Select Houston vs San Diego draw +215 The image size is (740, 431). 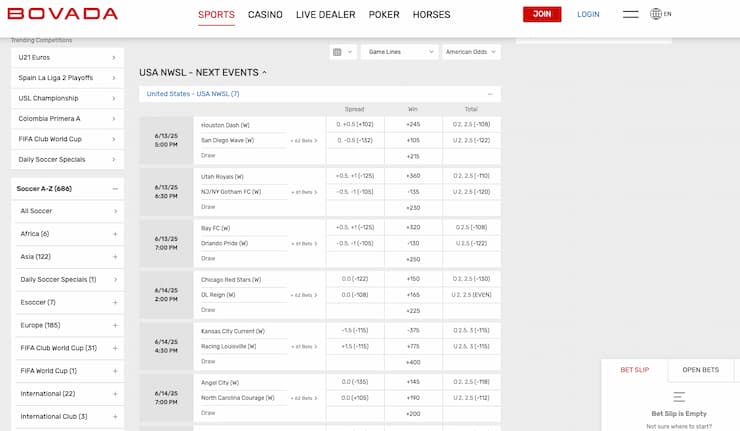[413, 156]
